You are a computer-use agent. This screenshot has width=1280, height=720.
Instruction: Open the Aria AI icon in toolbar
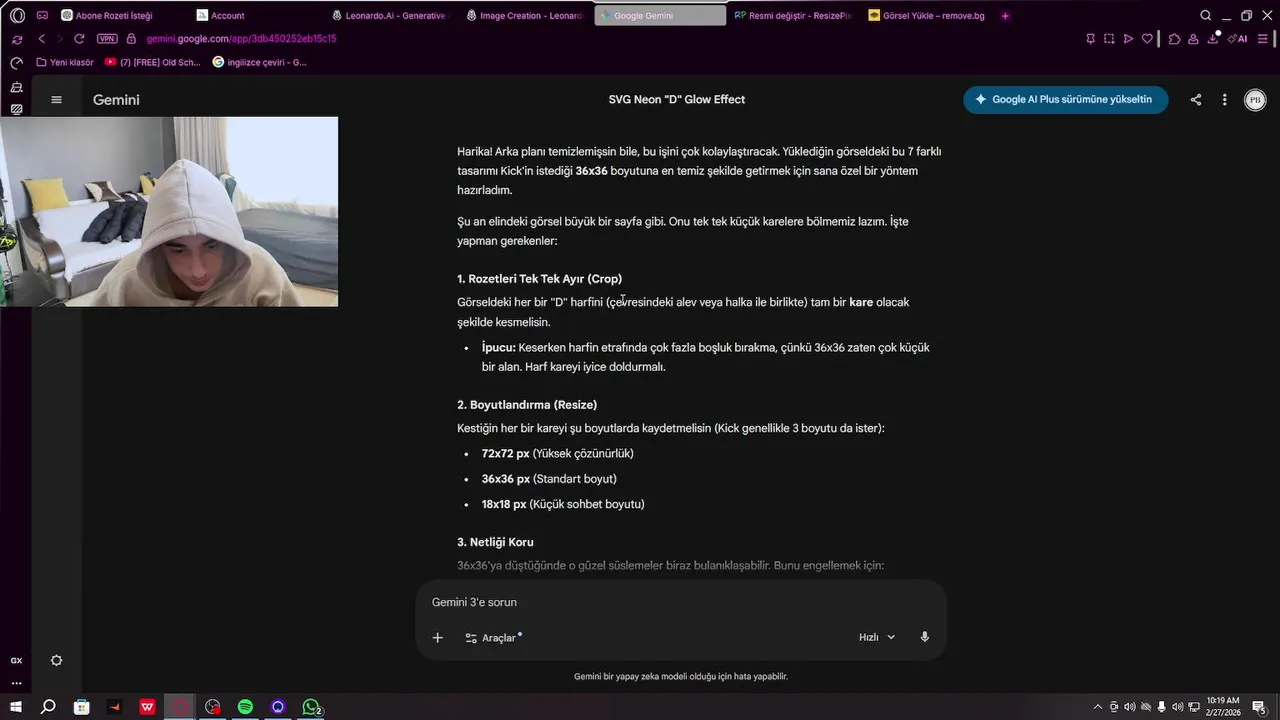click(x=1238, y=39)
